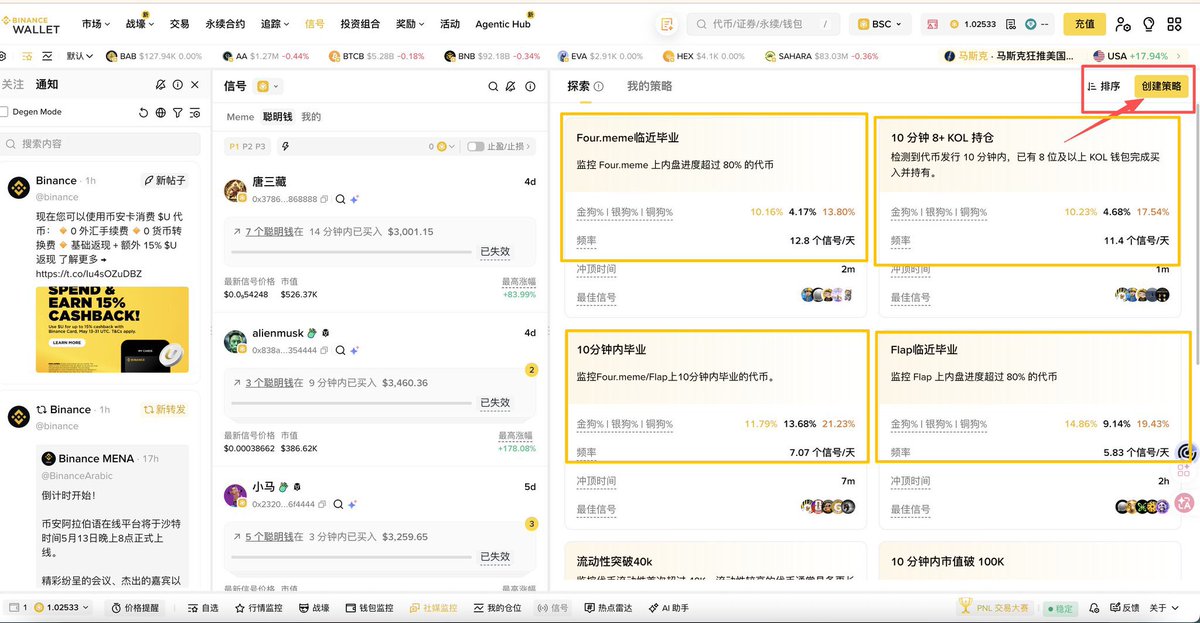Open the BSC chain selector dropdown
This screenshot has height=623, width=1200.
879,24
